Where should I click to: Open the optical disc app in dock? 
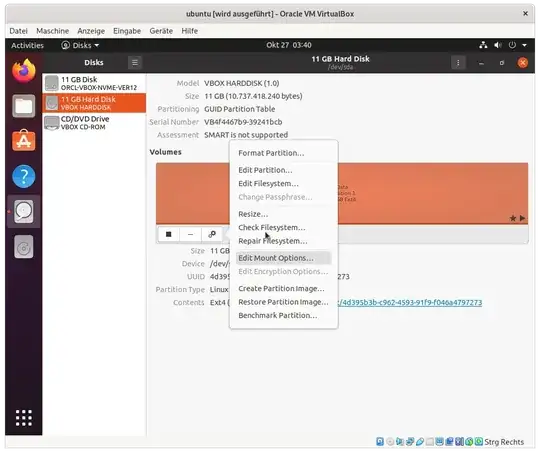click(x=24, y=247)
